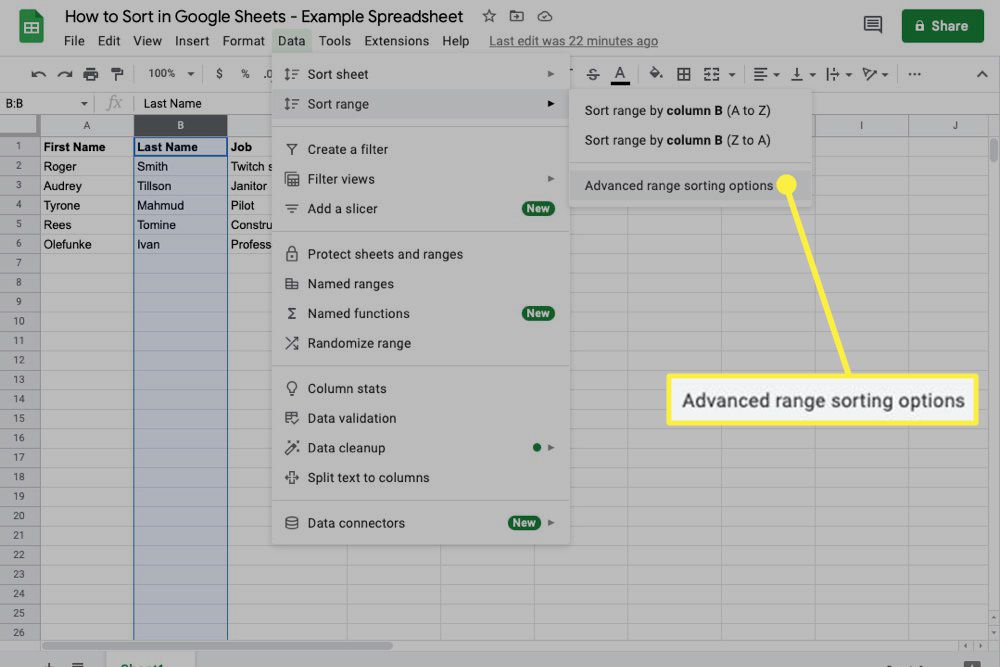Open name box dropdown arrow
The image size is (1000, 667).
pos(84,103)
